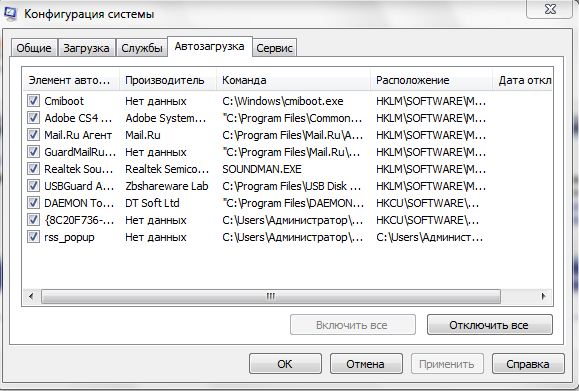Uncheck the {8C20F736- entry checkbox

(33, 219)
